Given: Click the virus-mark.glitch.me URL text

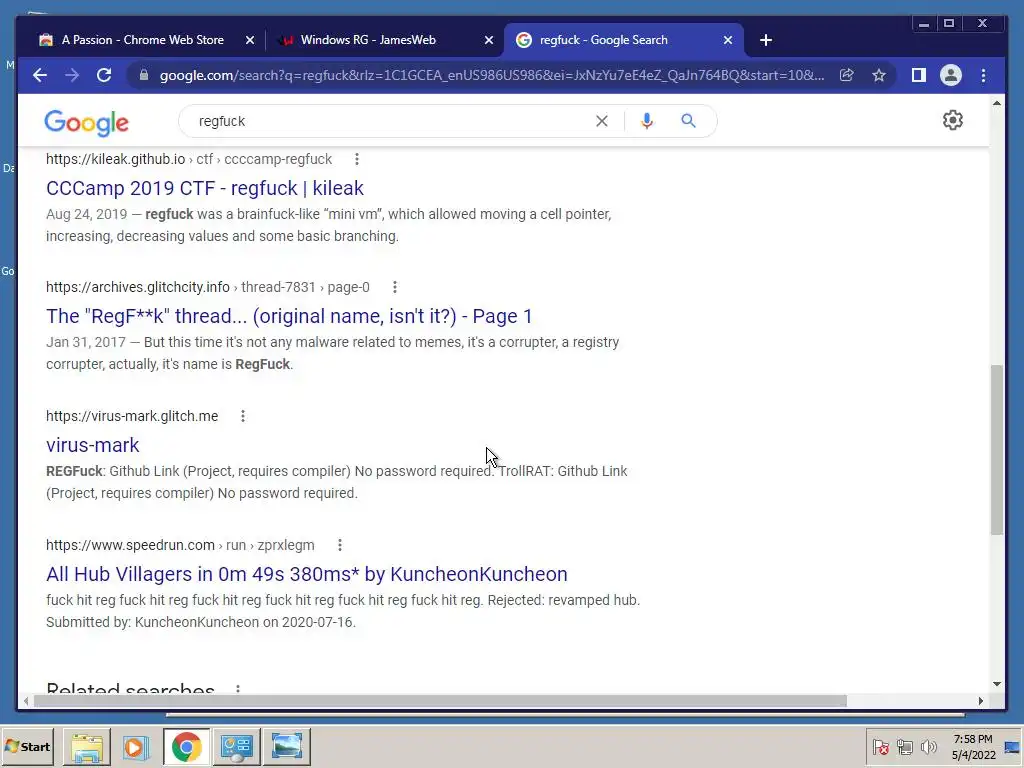Looking at the screenshot, I should coord(132,416).
